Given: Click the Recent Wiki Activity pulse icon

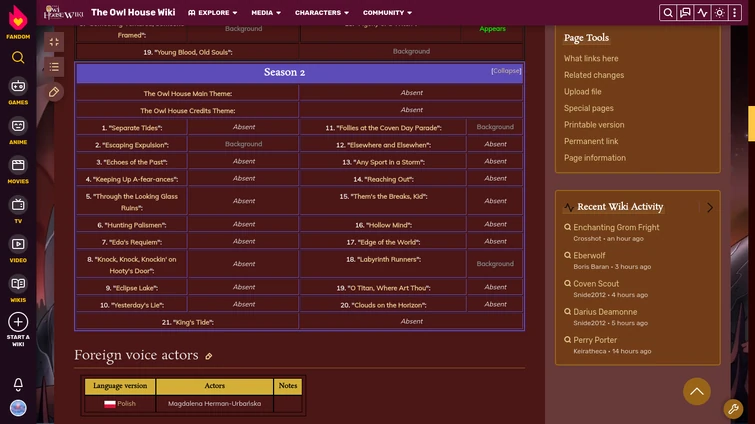Looking at the screenshot, I should coord(569,207).
